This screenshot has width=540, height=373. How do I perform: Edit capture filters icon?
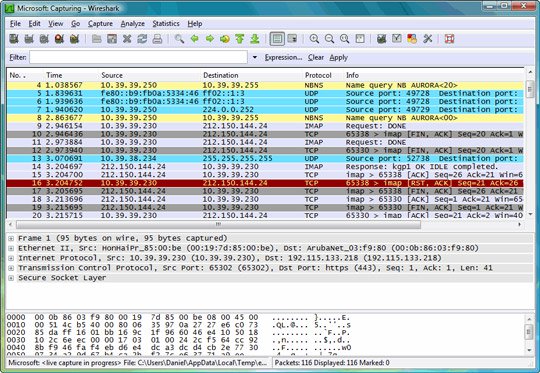tap(381, 39)
